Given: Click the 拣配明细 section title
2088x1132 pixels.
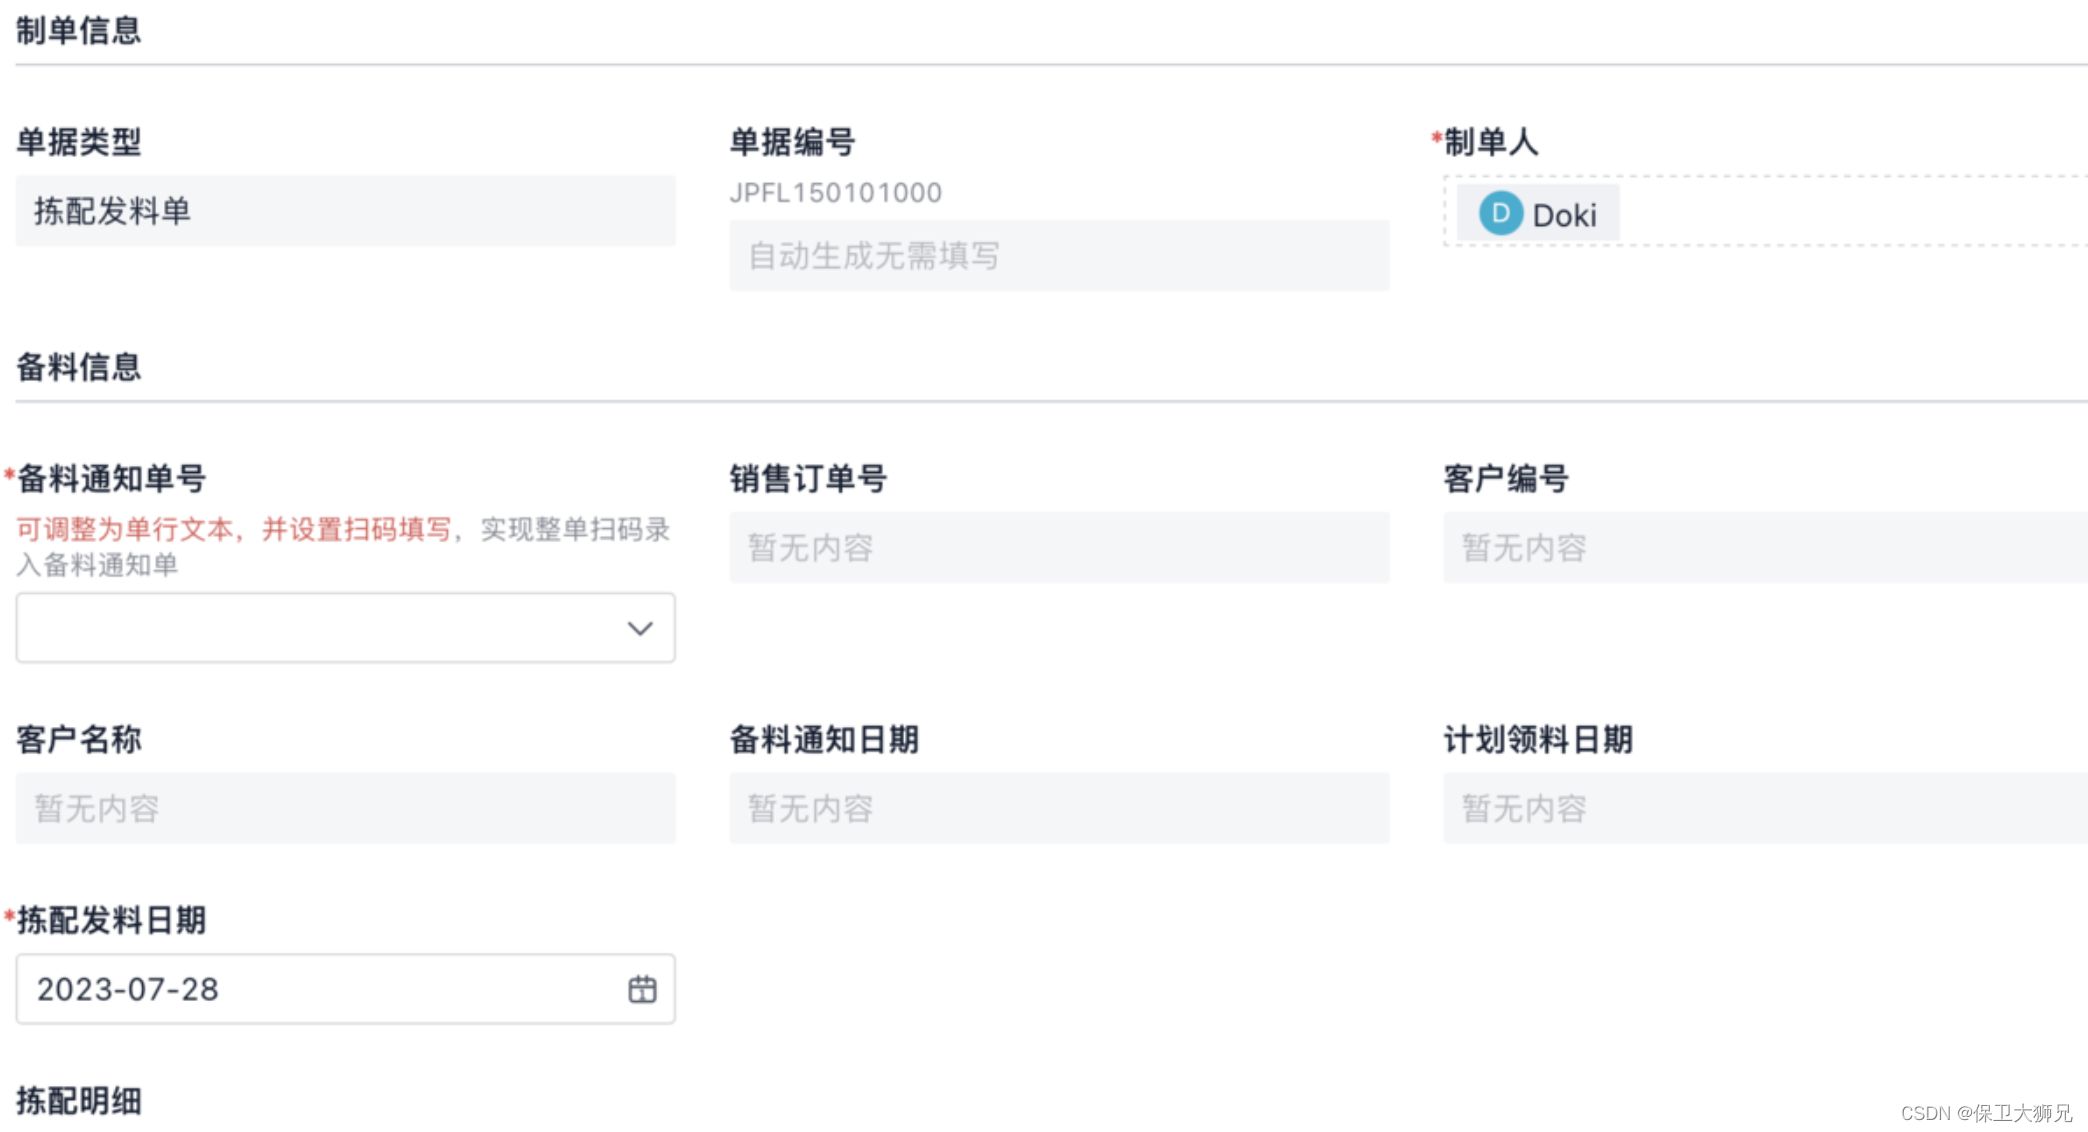Looking at the screenshot, I should coord(79,1101).
